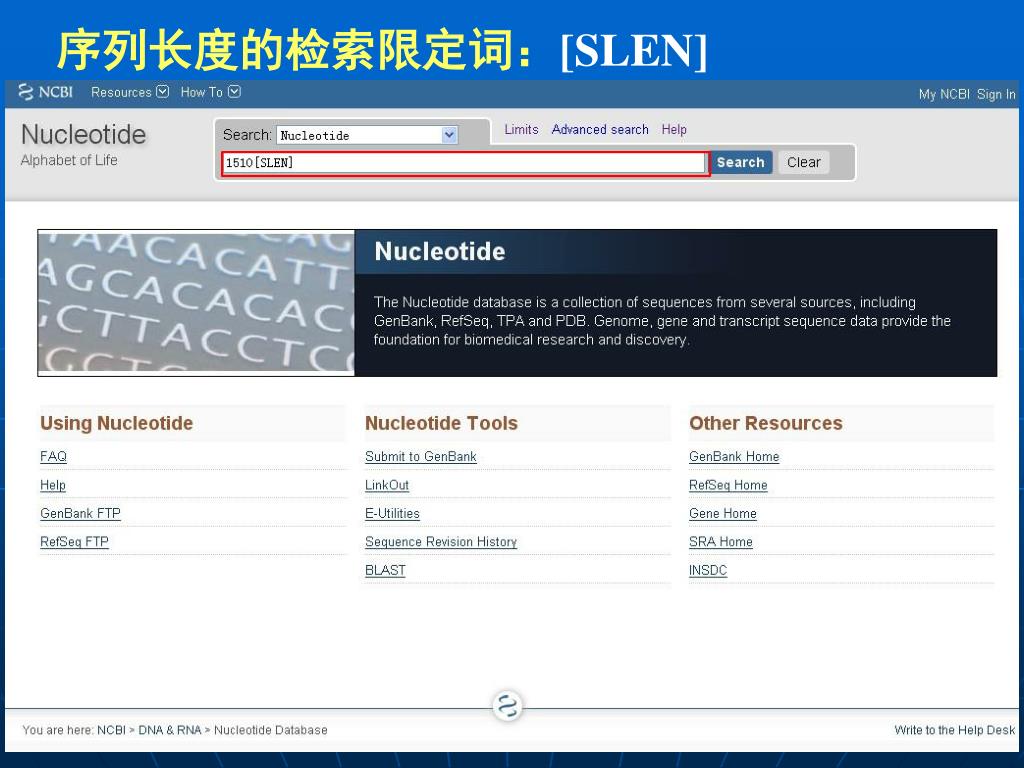Open the GenBank Home link
1024x768 pixels.
coord(734,456)
